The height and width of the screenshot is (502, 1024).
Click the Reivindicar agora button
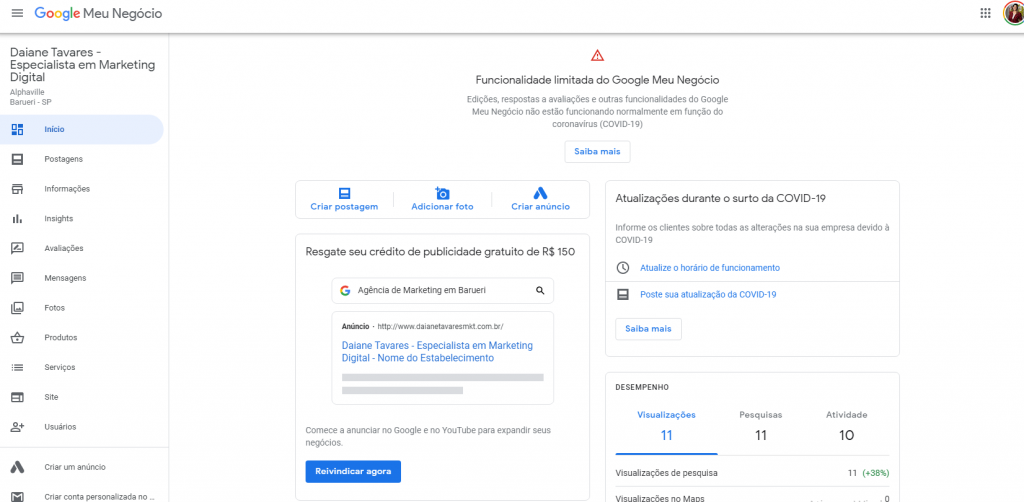[353, 471]
